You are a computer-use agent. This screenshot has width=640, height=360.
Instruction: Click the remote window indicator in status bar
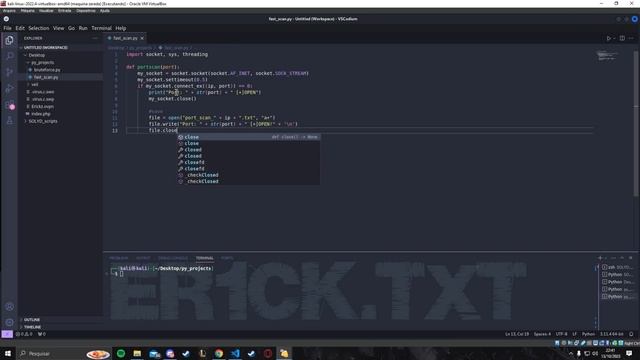point(7,334)
